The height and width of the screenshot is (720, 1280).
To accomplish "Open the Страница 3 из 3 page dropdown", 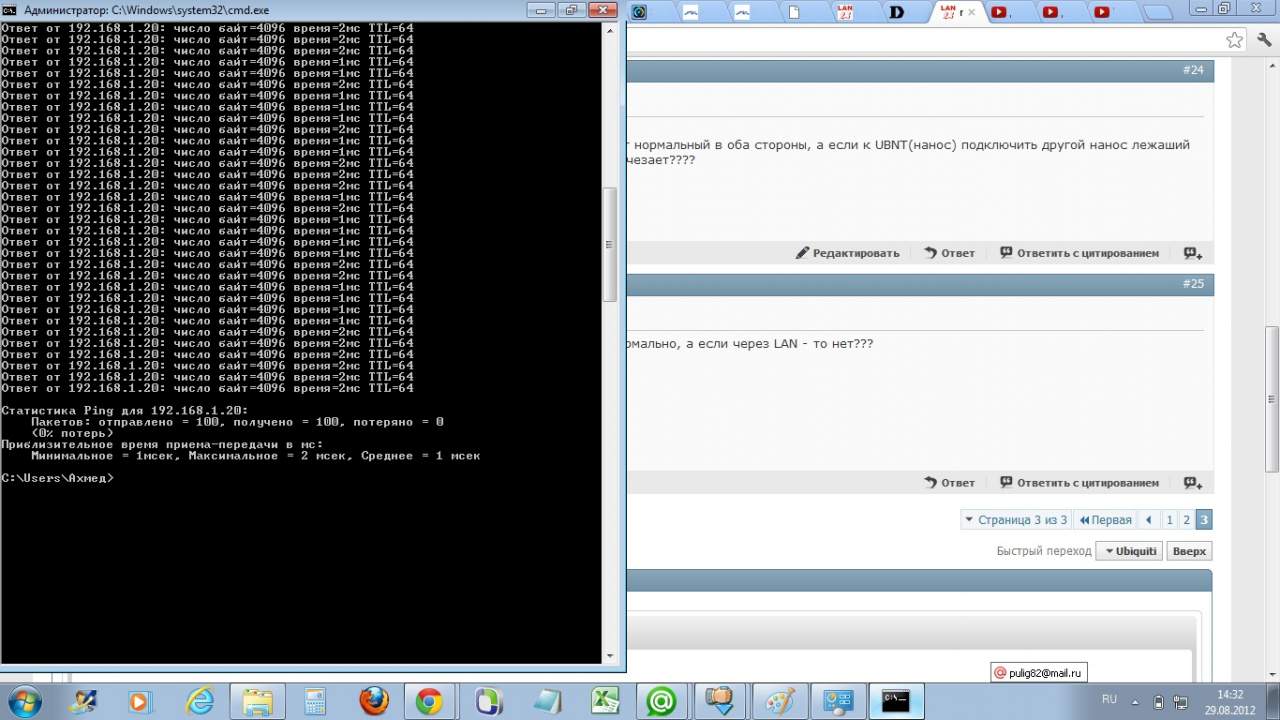I will point(1015,520).
